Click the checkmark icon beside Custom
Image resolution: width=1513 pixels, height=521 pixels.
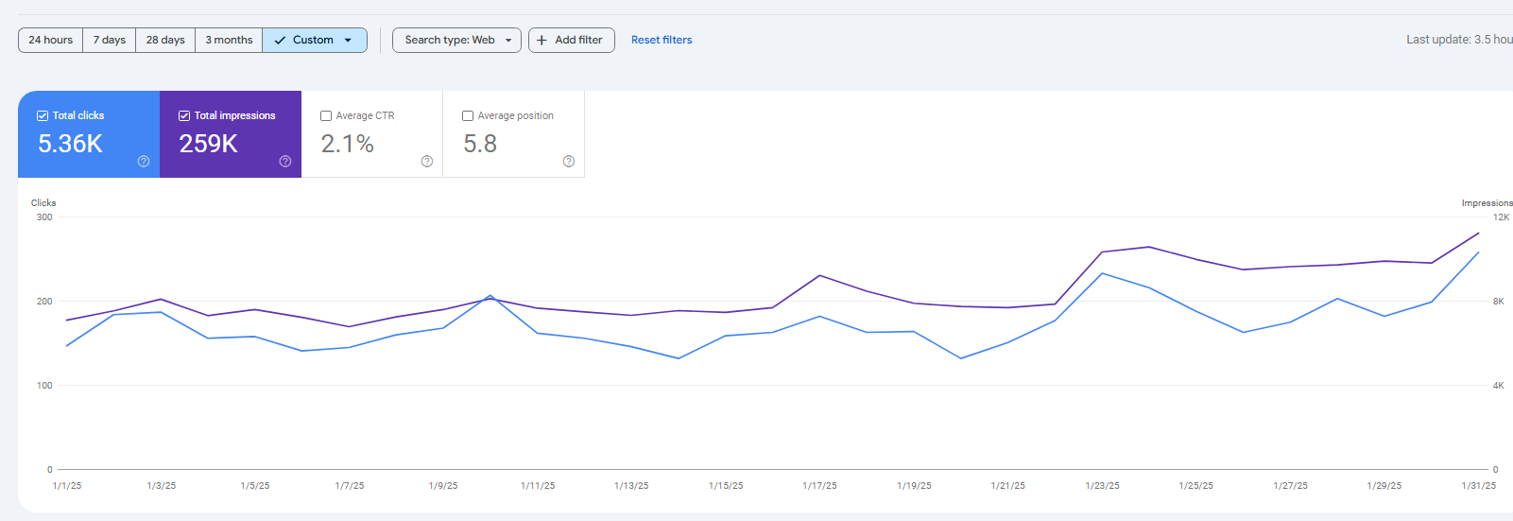(280, 40)
